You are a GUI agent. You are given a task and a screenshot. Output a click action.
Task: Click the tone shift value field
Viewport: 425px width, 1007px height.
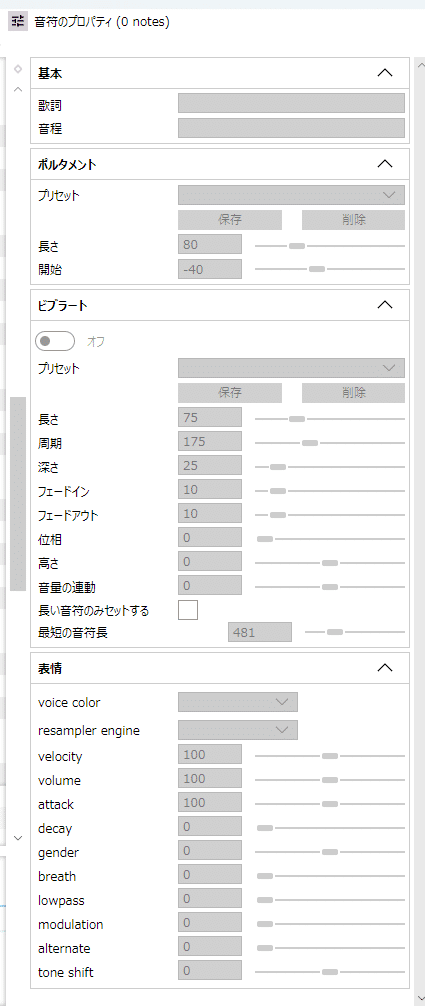tap(210, 970)
